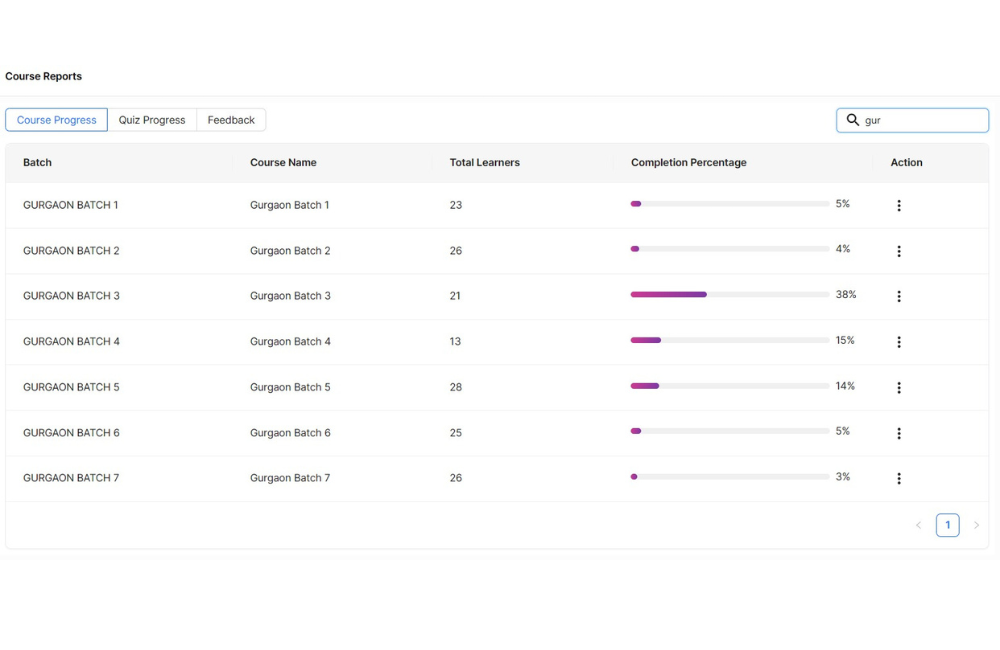Open action menu for GURGAON BATCH 7
The width and height of the screenshot is (1000, 650).
tap(899, 478)
